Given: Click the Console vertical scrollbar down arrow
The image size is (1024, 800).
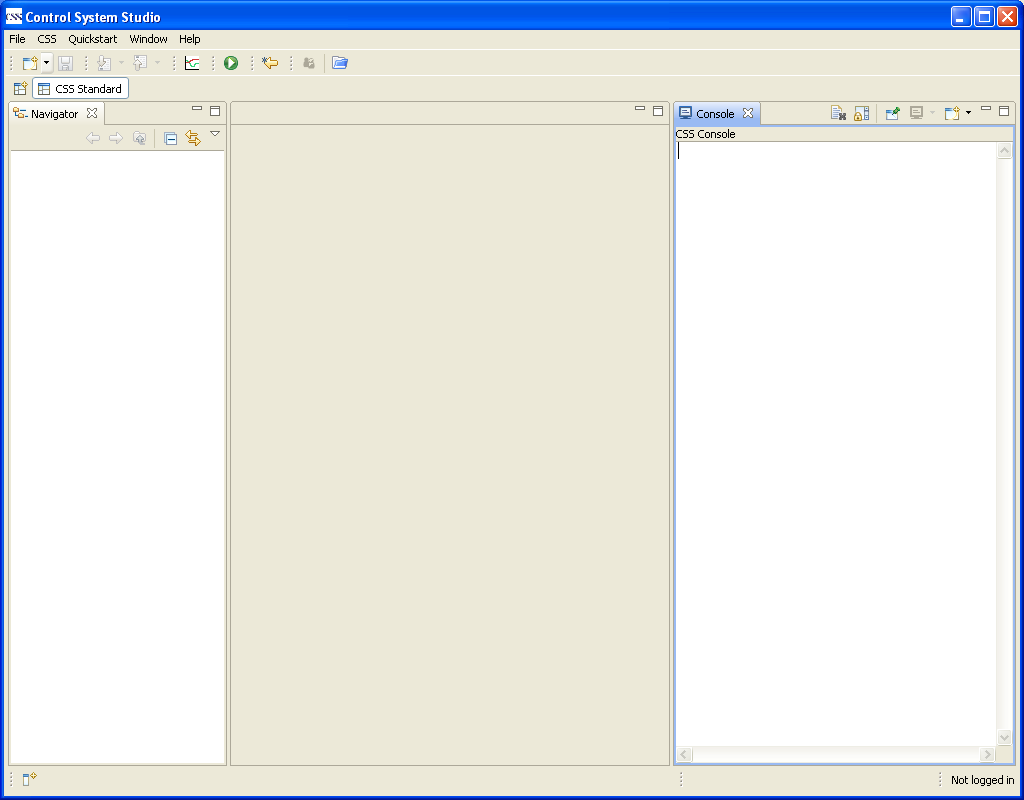Looking at the screenshot, I should tap(1004, 738).
